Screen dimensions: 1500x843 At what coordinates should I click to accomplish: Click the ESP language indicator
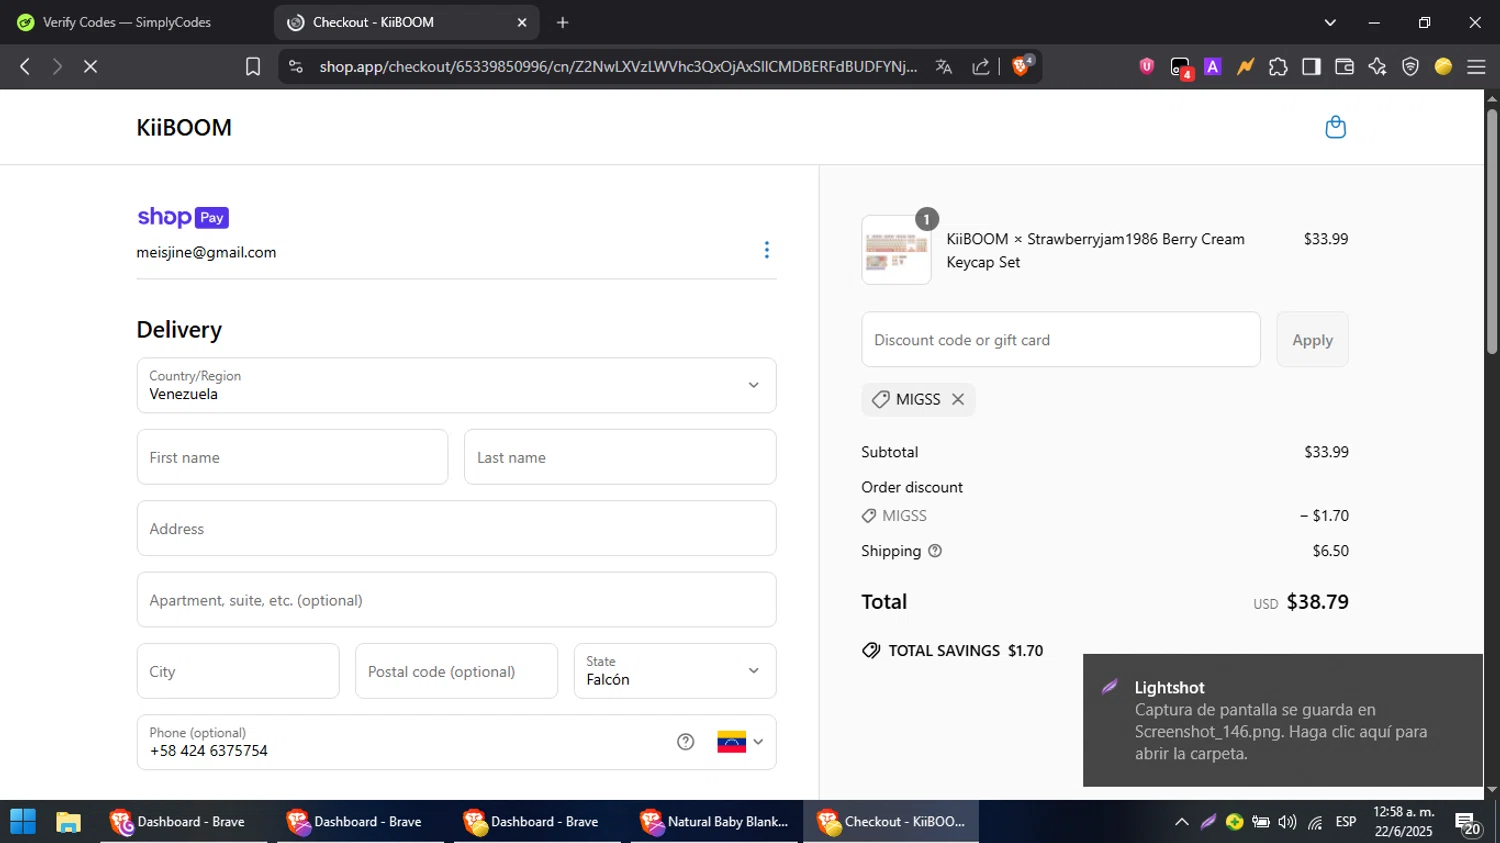coord(1346,822)
